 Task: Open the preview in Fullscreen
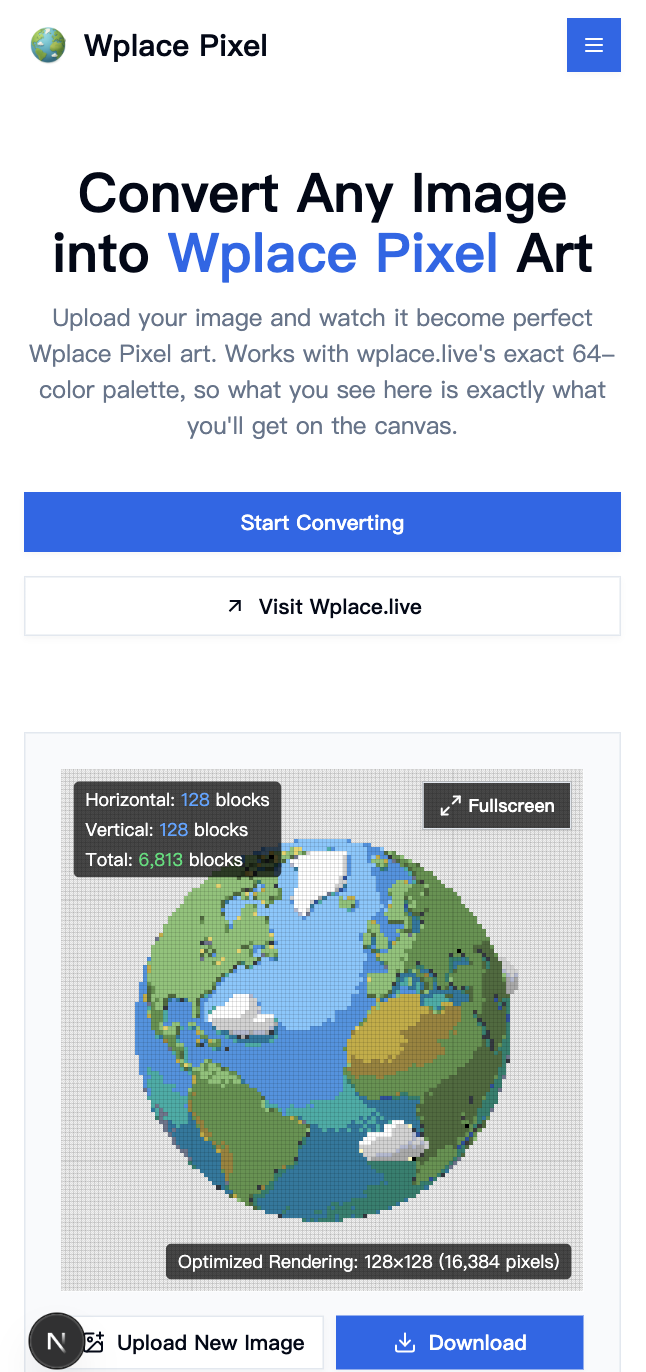pos(497,806)
